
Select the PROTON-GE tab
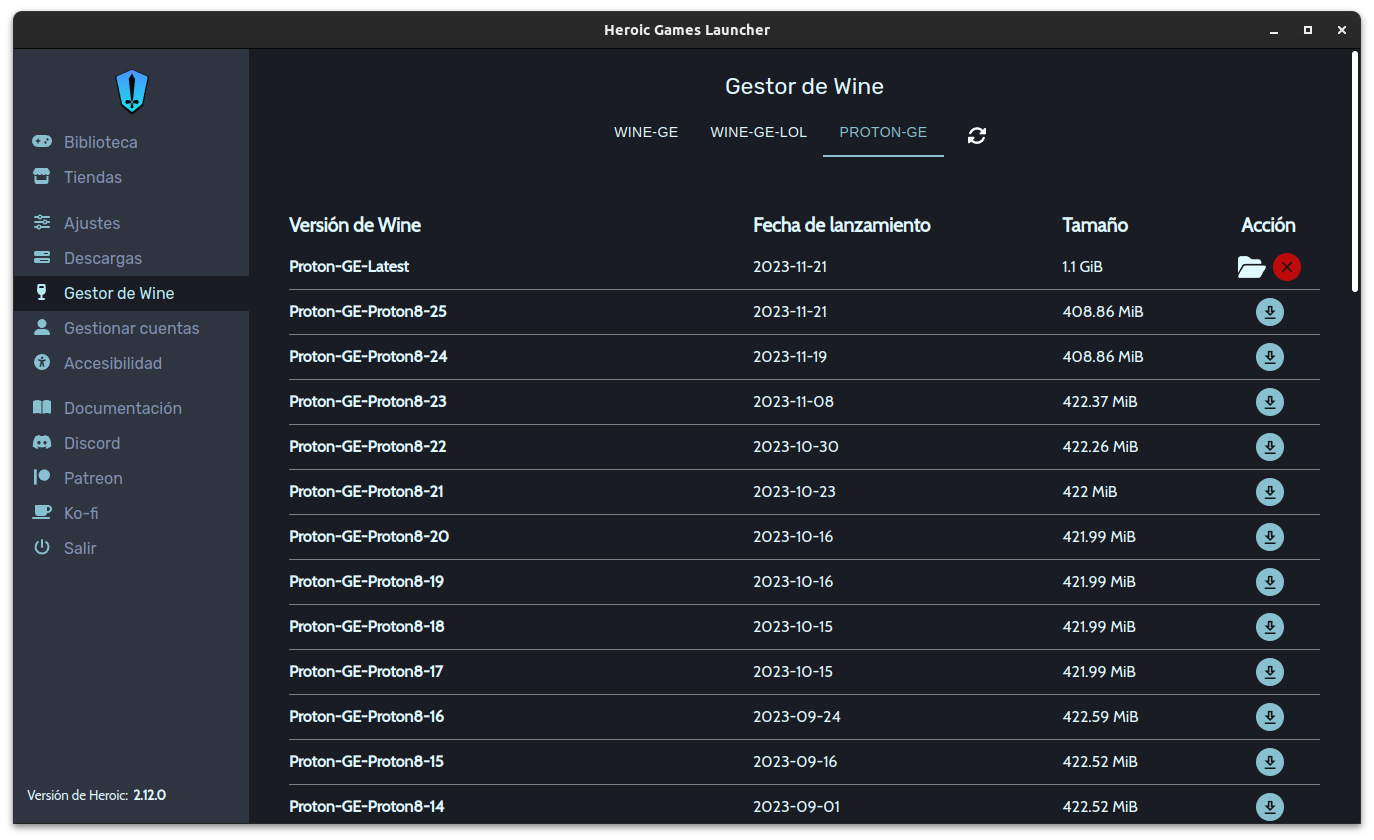pyautogui.click(x=883, y=132)
